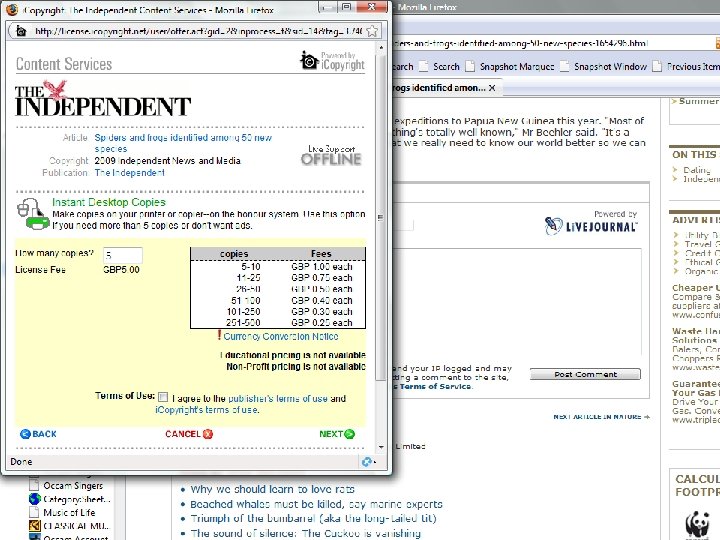Close the frogs identified tab in main window
This screenshot has width=720, height=540.
492,88
